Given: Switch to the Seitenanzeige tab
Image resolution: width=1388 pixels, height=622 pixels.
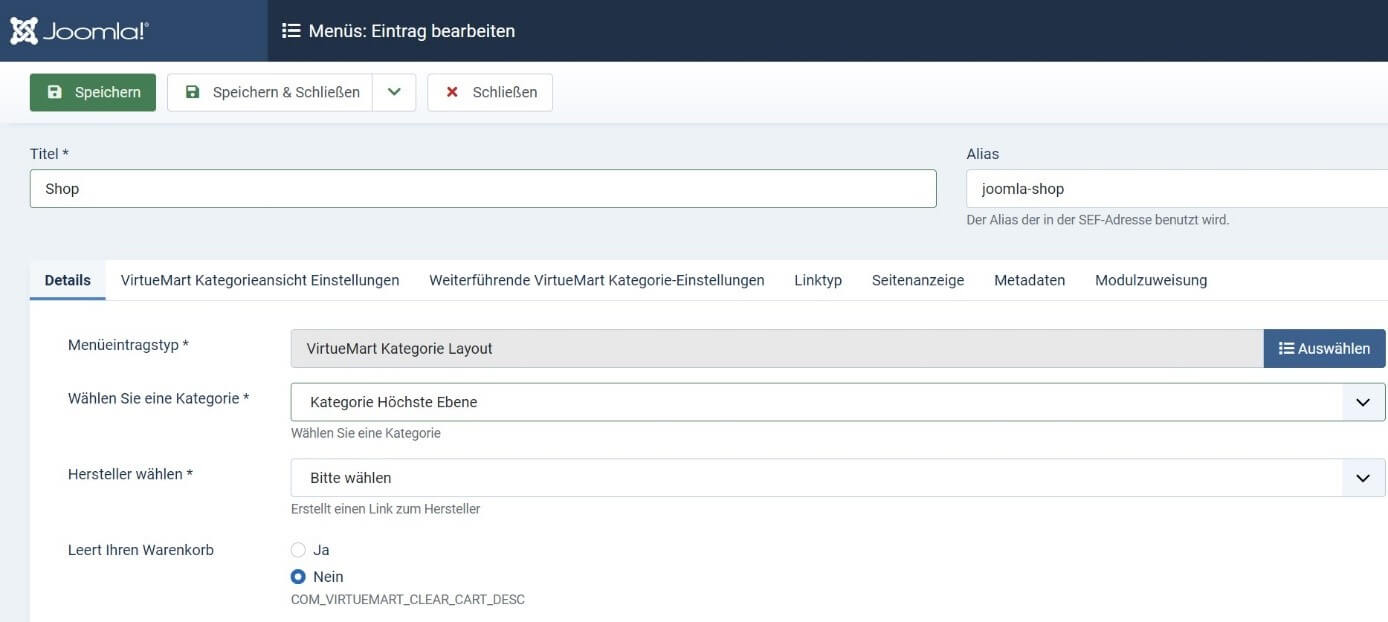Looking at the screenshot, I should [x=918, y=280].
